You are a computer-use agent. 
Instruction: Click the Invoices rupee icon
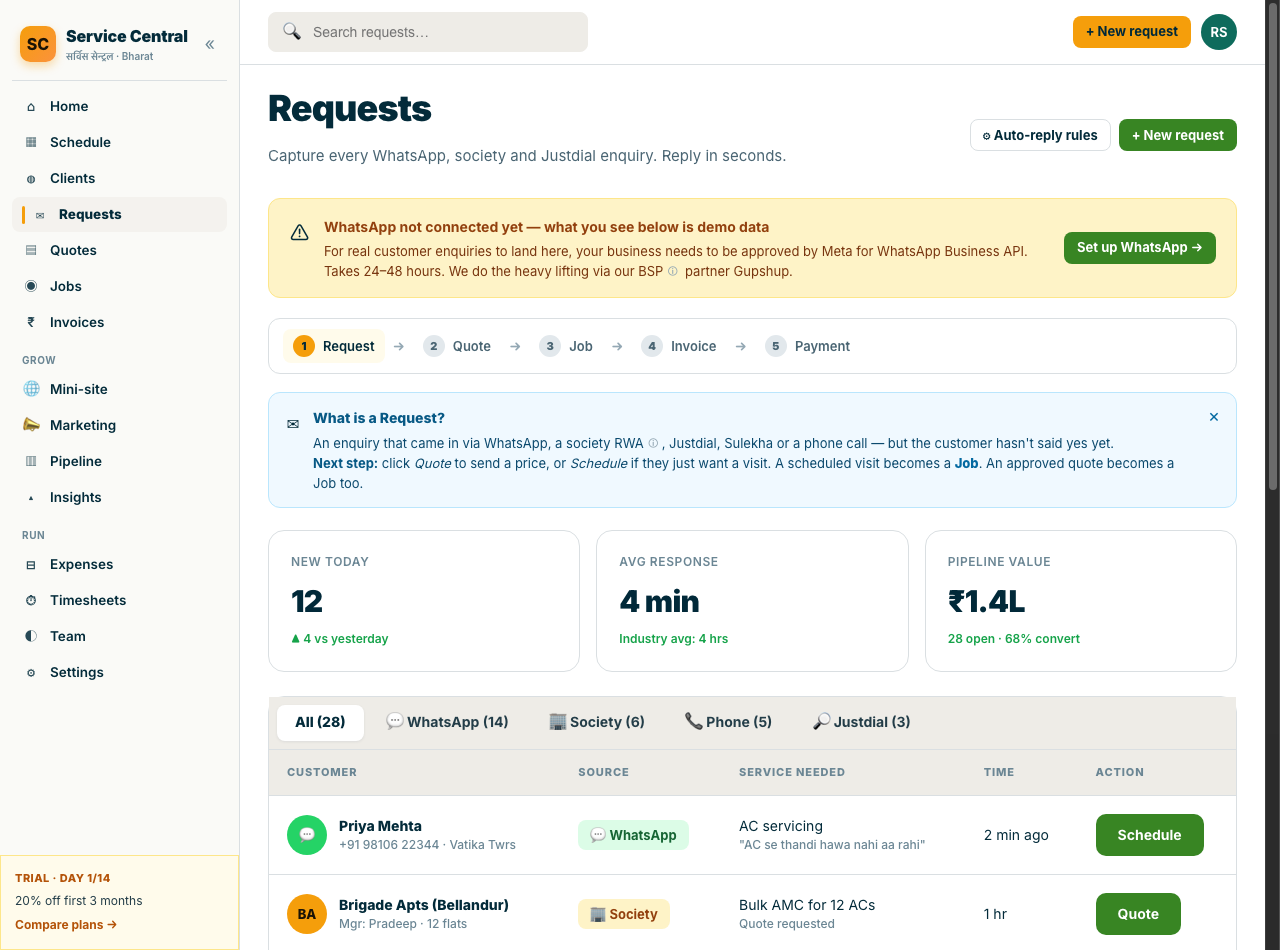31,322
